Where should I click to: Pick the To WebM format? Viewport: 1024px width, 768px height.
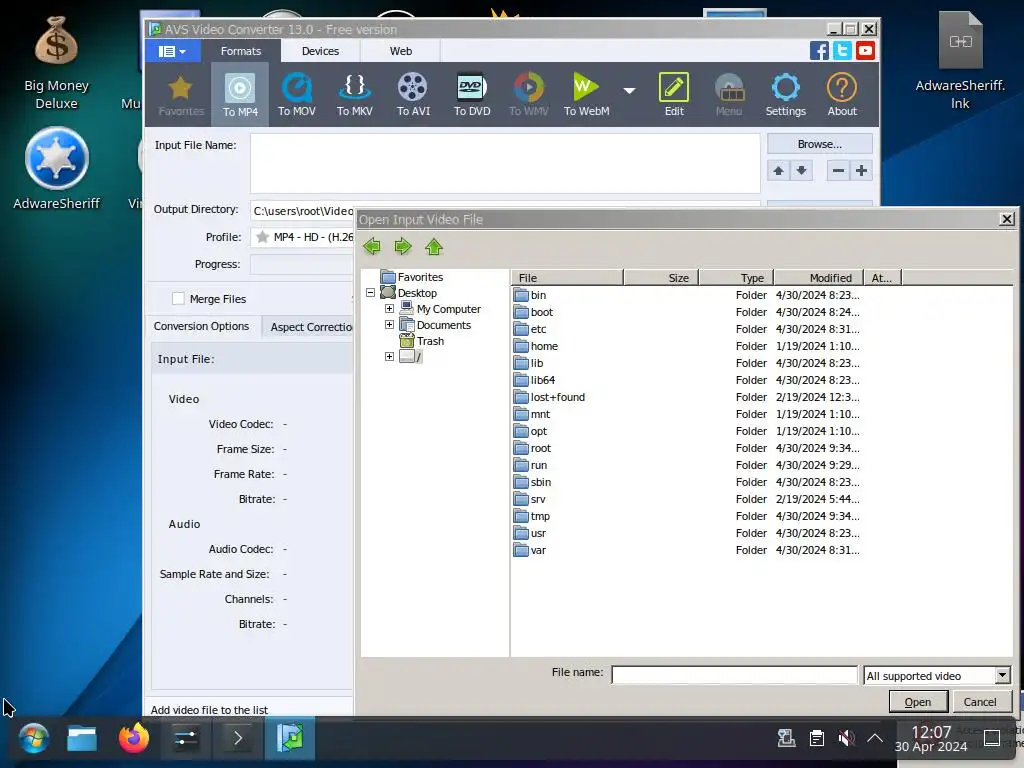tap(586, 94)
